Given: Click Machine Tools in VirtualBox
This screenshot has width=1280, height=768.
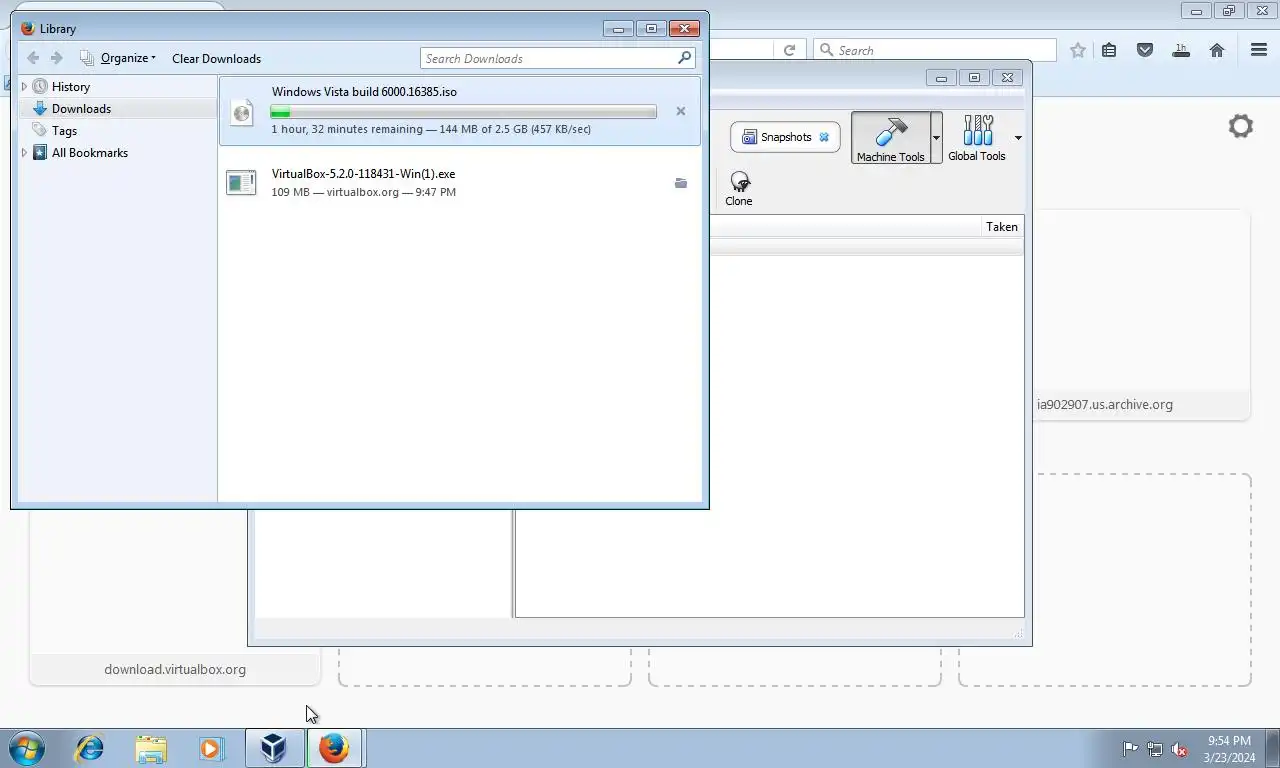Looking at the screenshot, I should coord(890,138).
